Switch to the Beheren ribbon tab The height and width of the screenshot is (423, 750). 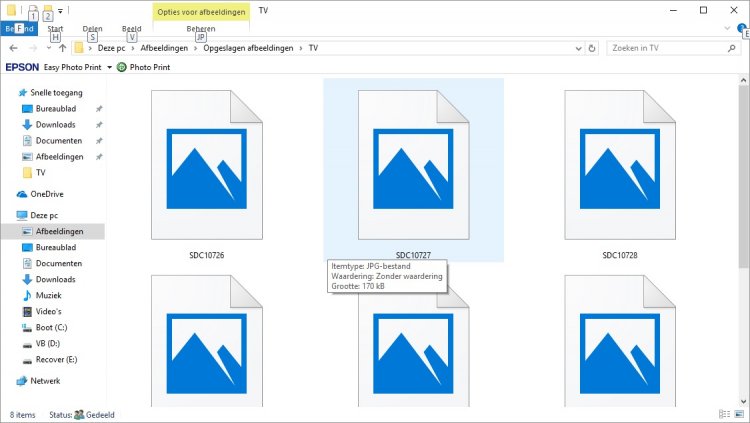click(200, 29)
